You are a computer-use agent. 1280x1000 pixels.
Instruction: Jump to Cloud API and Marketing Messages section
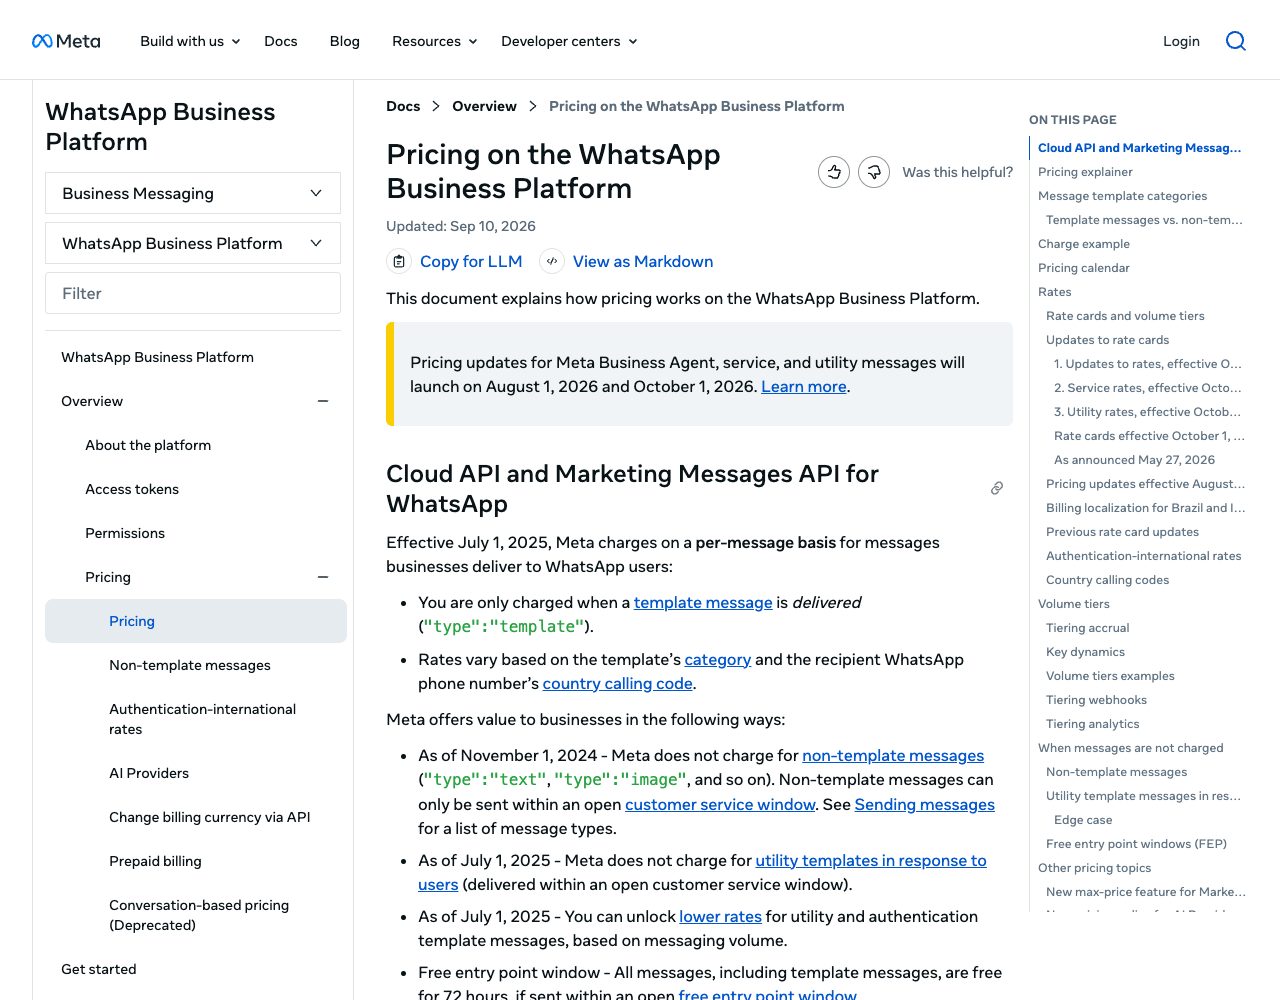tap(1139, 148)
